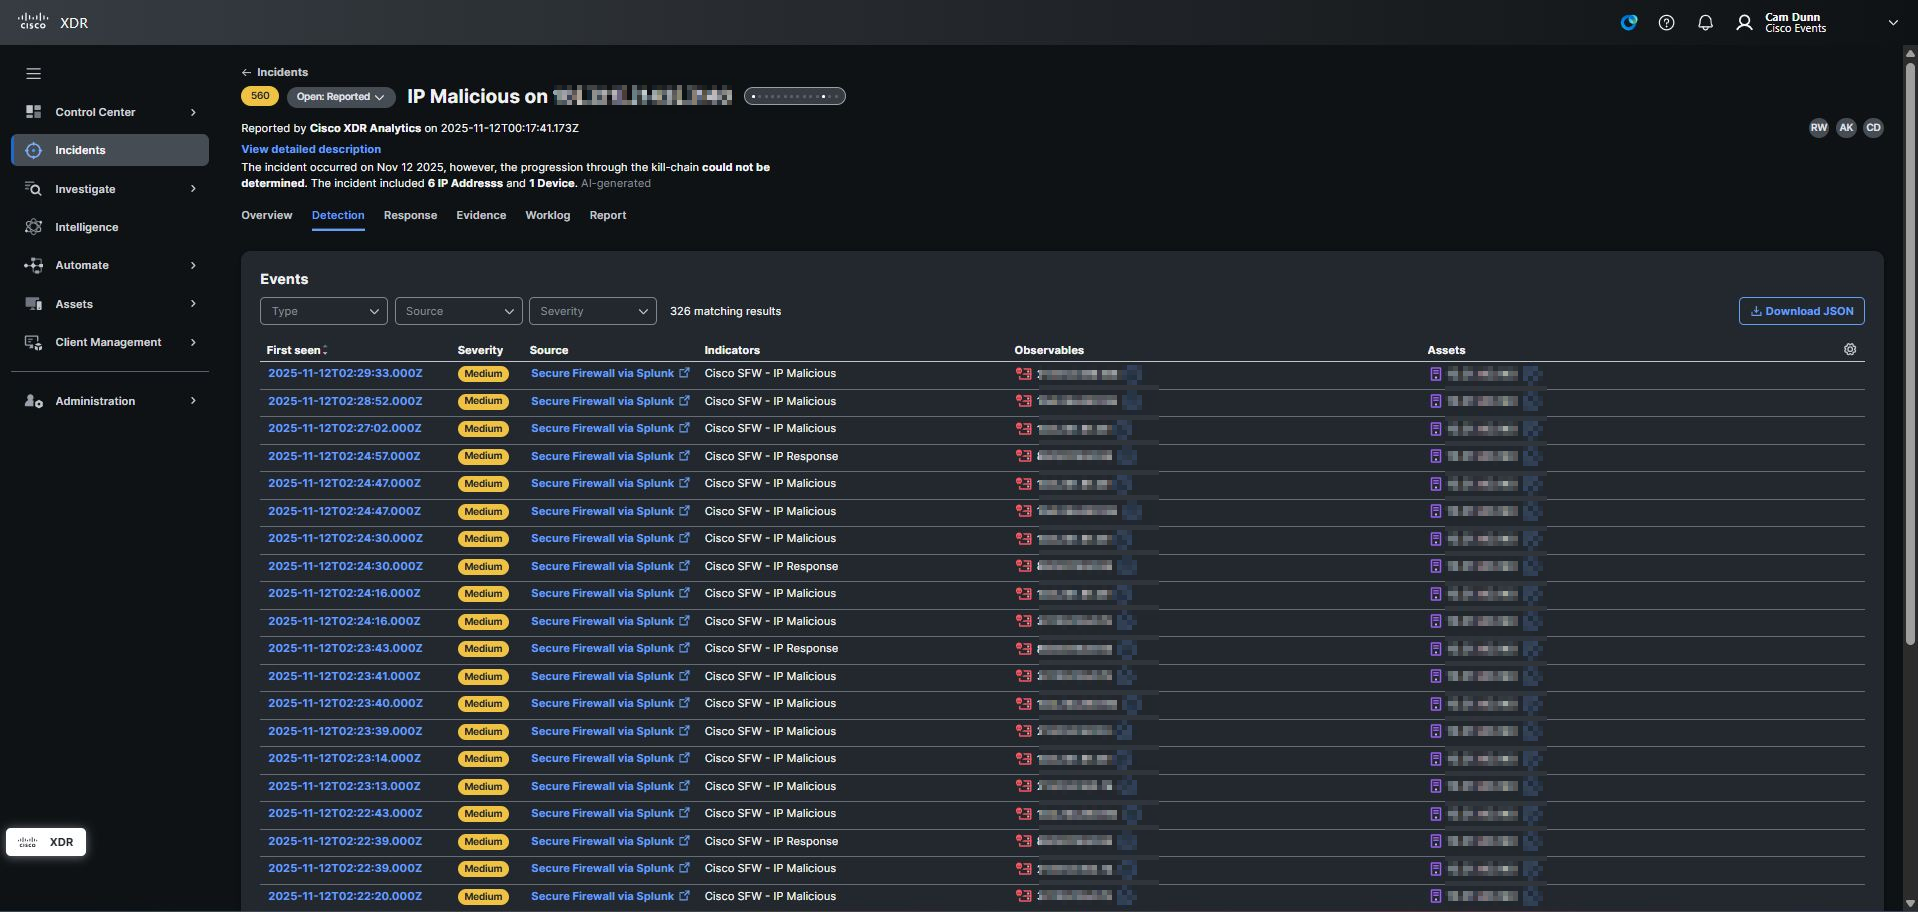
Task: Open the Type filter dropdown
Action: (323, 311)
